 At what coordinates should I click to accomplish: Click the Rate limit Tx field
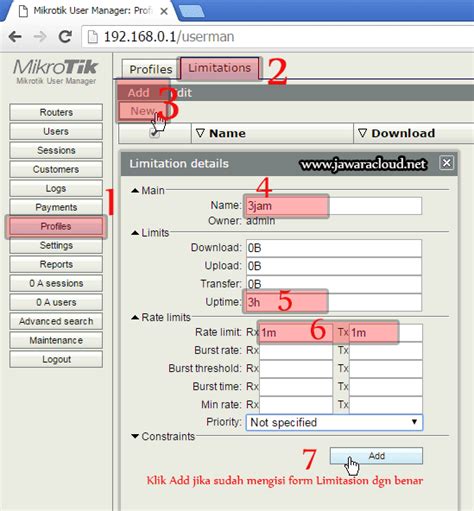click(386, 333)
